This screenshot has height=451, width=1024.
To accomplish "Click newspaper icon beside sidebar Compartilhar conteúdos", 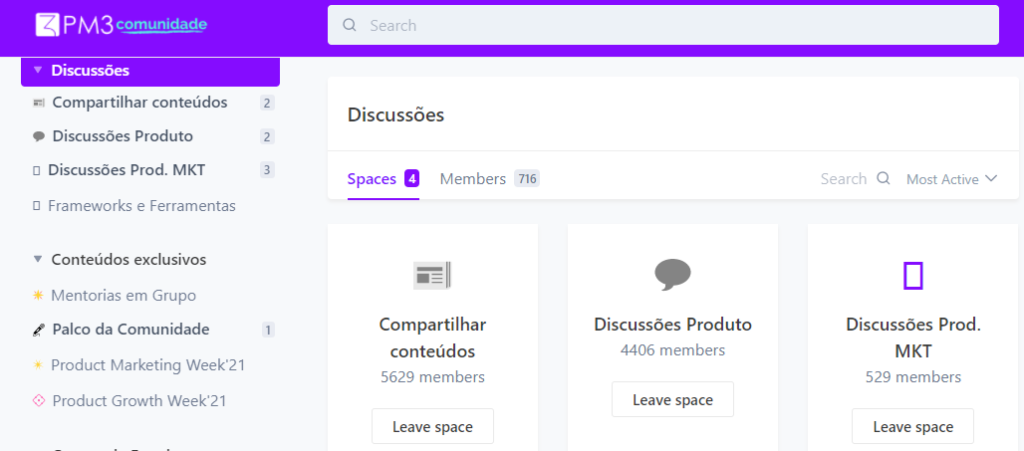I will [39, 103].
